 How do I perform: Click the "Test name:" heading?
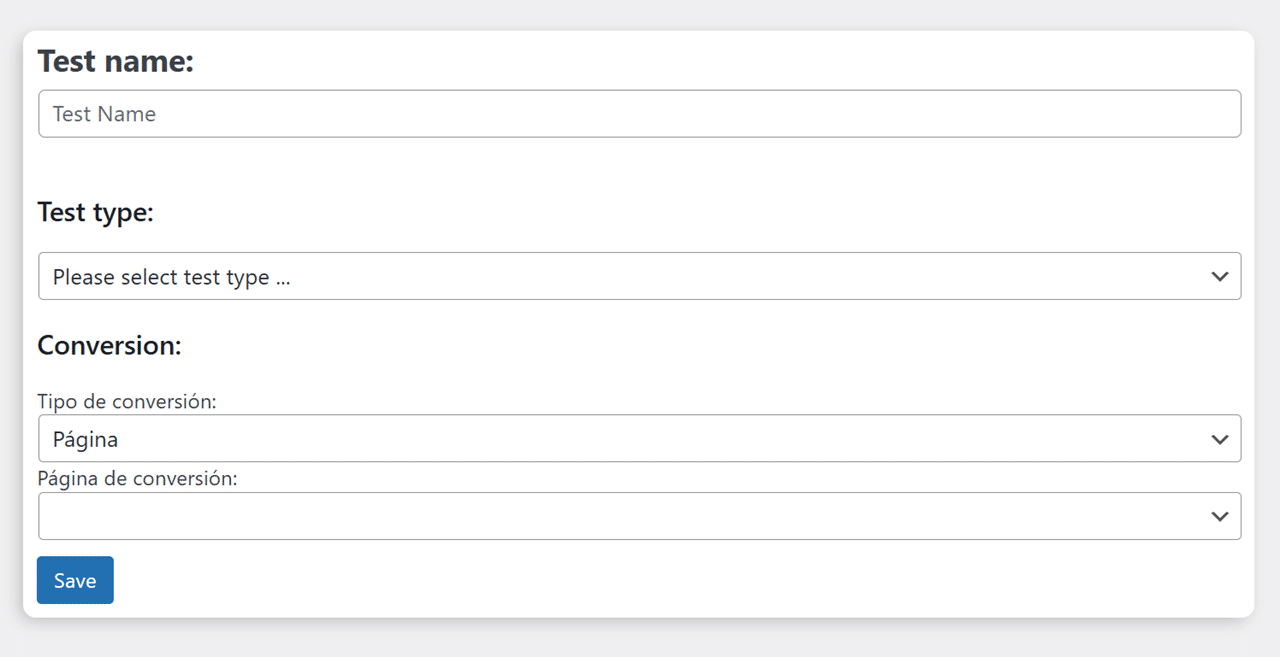(115, 62)
